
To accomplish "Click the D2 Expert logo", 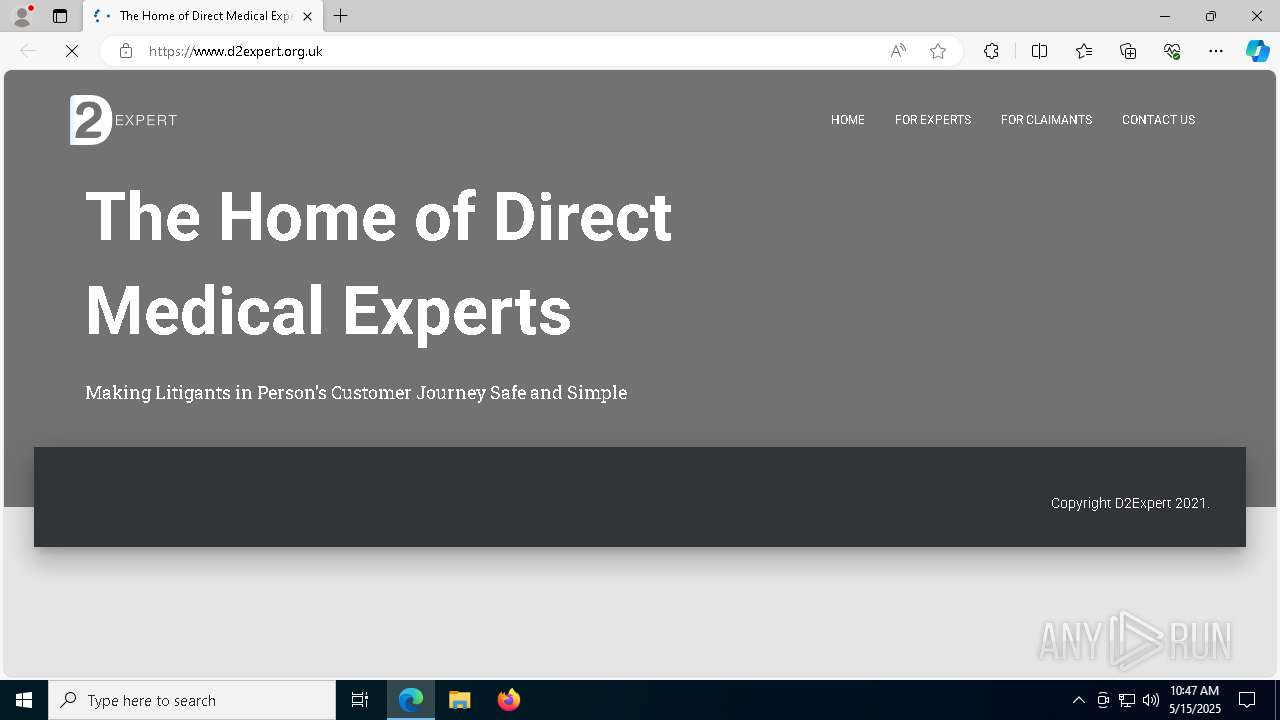I will 123,120.
